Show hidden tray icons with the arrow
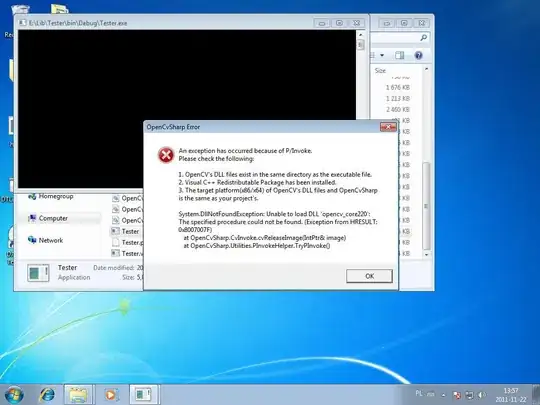 pyautogui.click(x=444, y=395)
